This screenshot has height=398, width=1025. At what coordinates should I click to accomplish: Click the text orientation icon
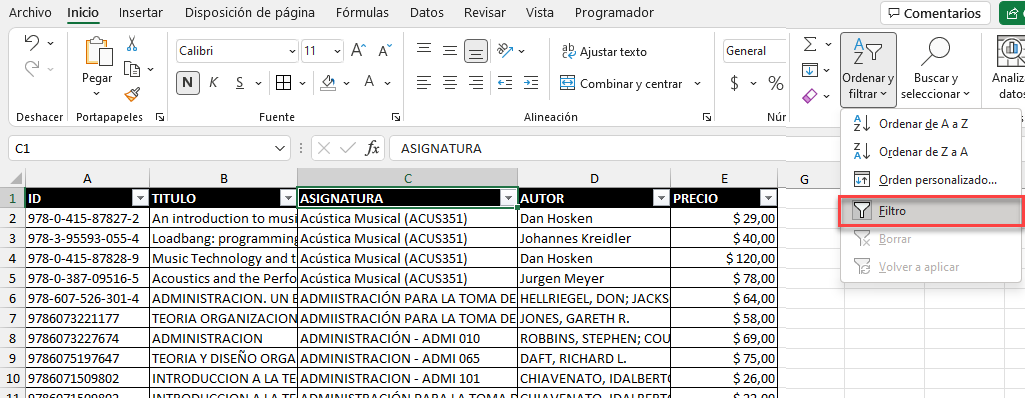point(505,50)
